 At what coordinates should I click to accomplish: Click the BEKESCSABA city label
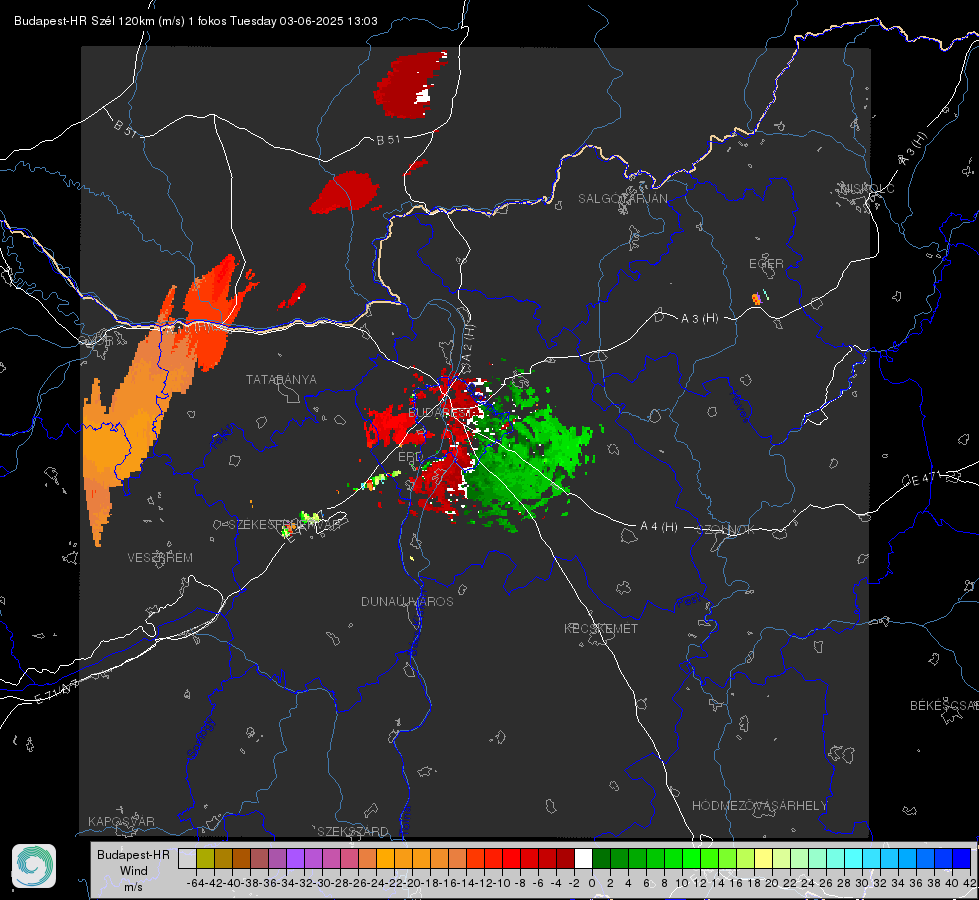point(944,706)
